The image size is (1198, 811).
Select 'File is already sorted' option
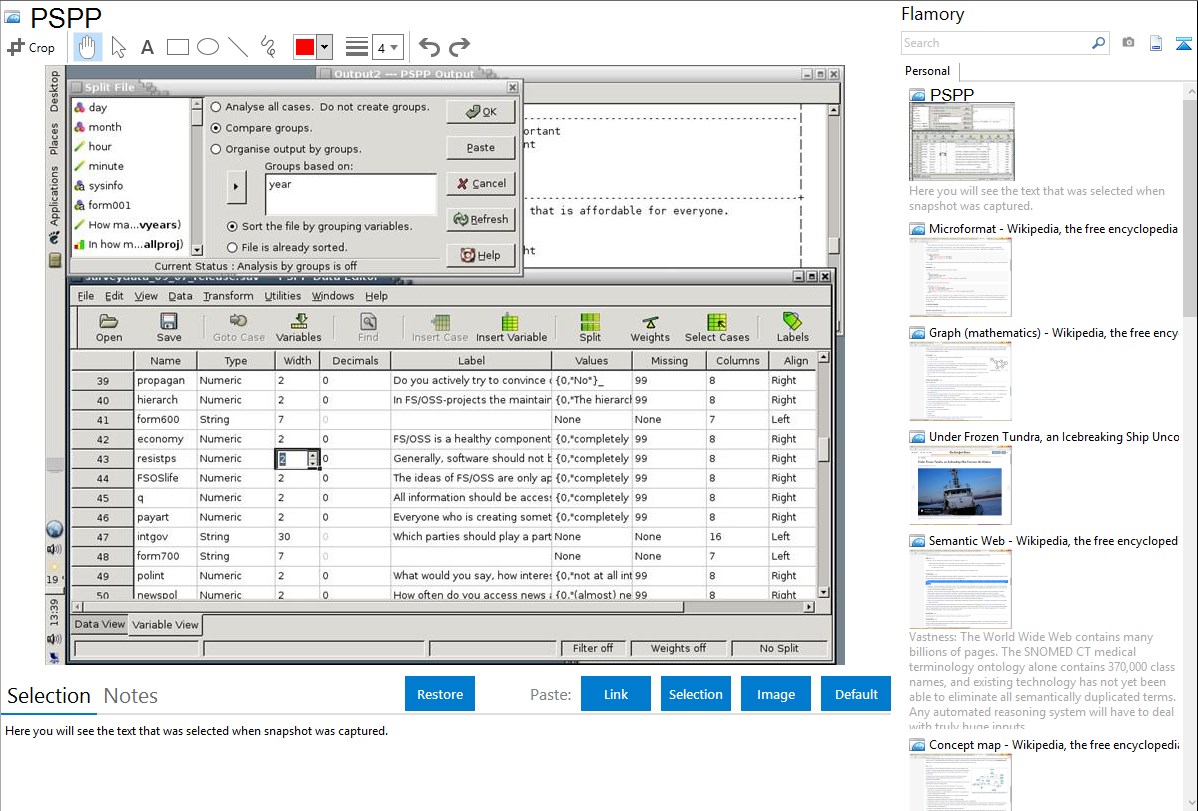tap(233, 247)
